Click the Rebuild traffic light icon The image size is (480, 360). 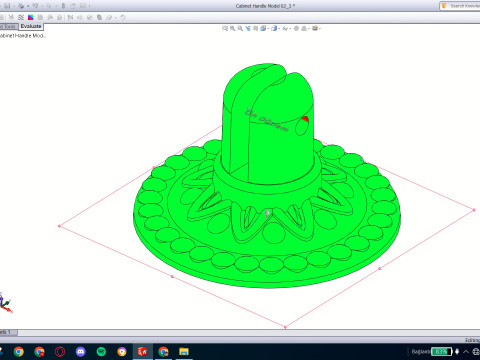click(x=63, y=6)
